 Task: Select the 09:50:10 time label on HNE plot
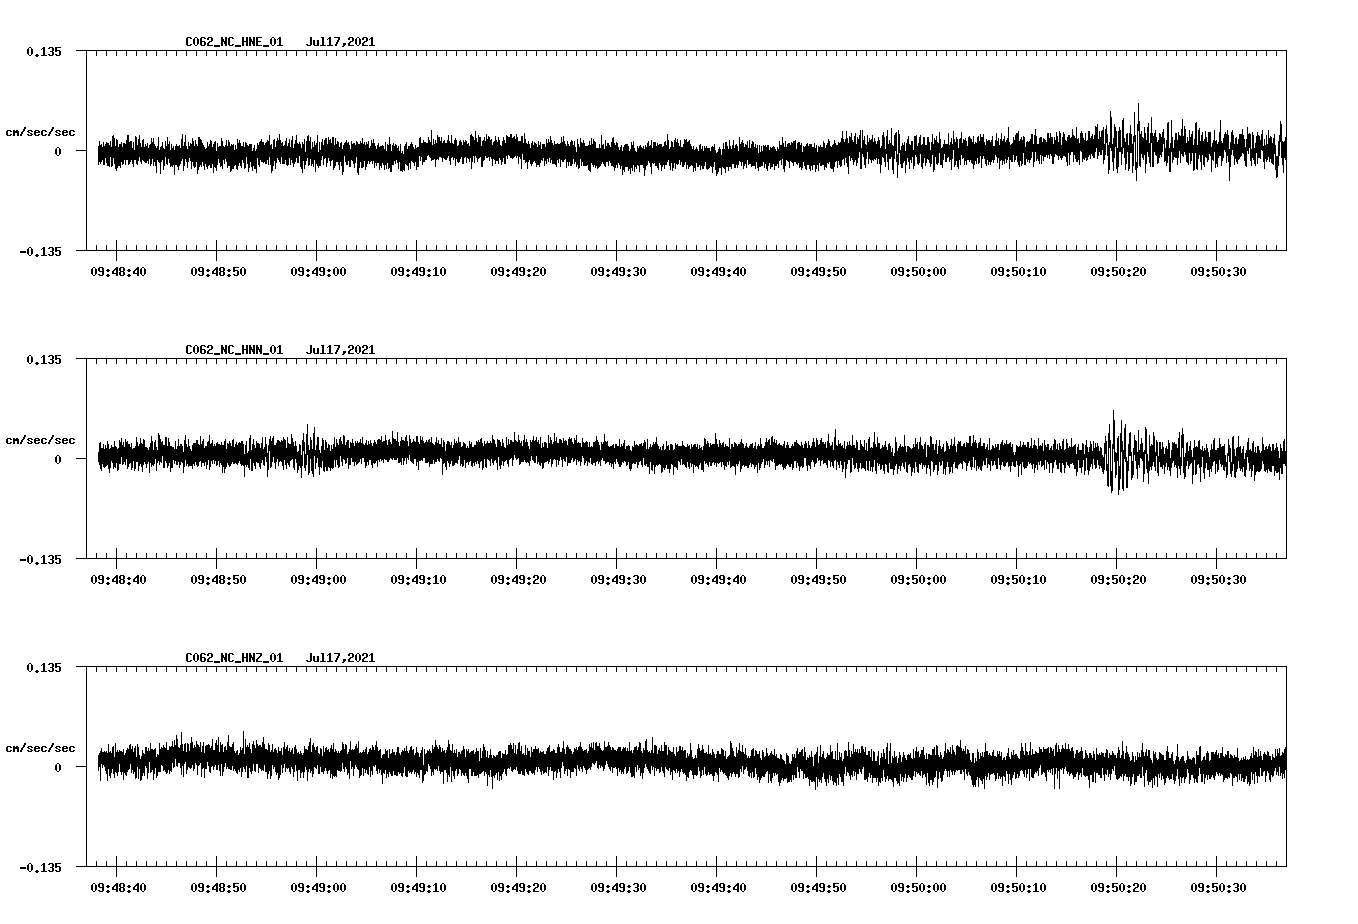point(1018,271)
